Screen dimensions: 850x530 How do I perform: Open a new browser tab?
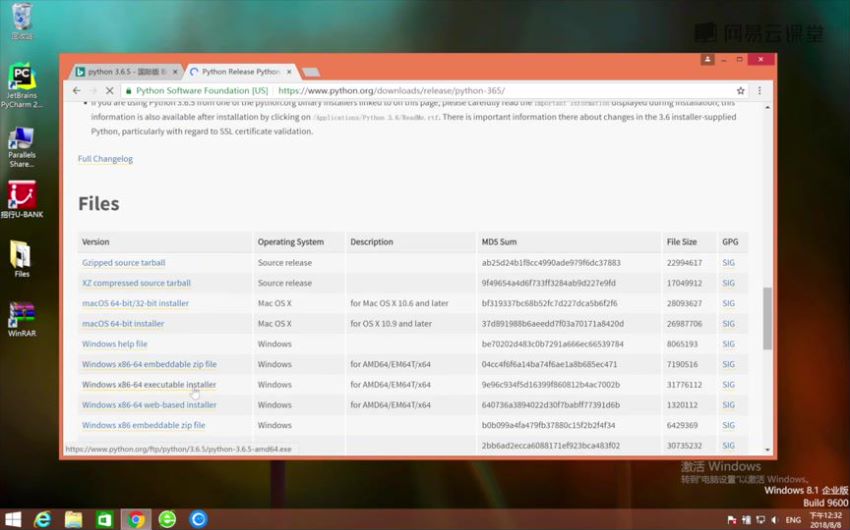click(x=311, y=72)
